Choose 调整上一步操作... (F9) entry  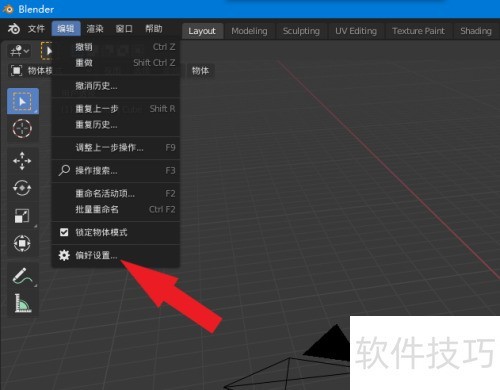coord(116,148)
